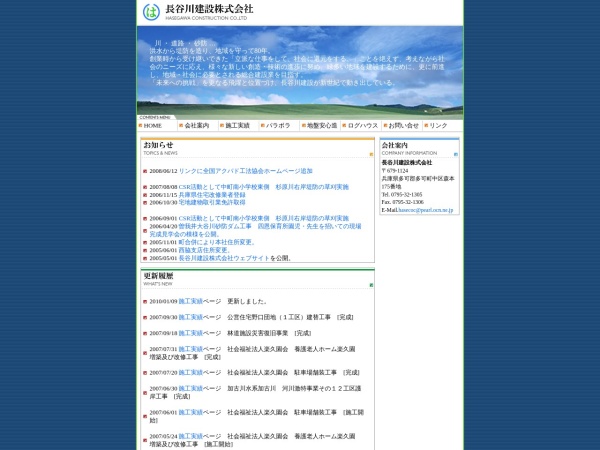
Task: Click the 長谷川建設株式会社 header title
Action: (x=209, y=9)
